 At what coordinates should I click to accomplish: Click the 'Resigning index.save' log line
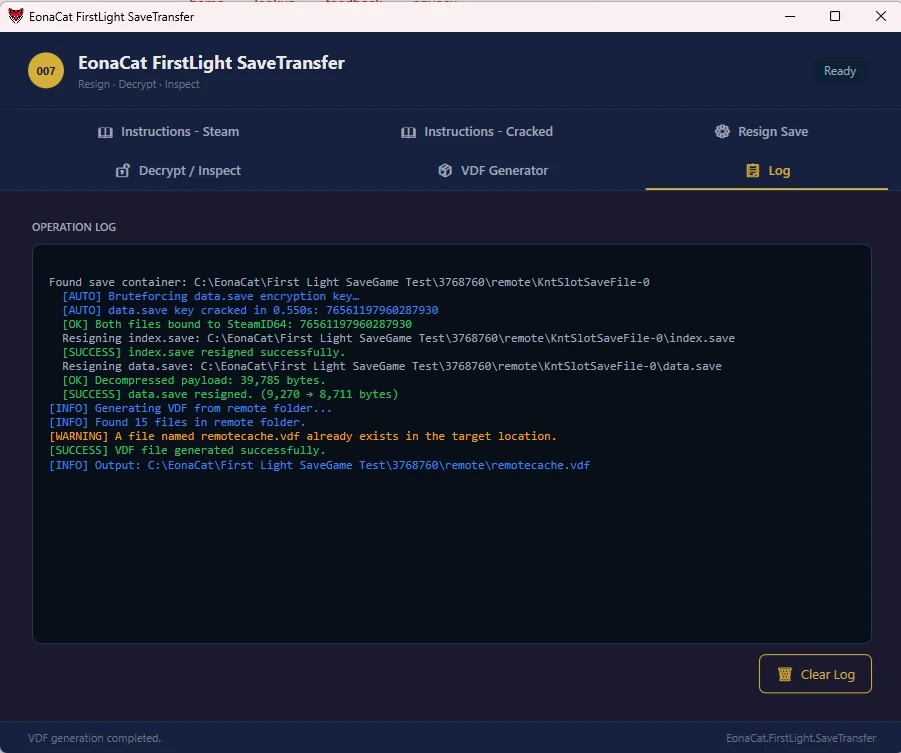click(x=398, y=338)
